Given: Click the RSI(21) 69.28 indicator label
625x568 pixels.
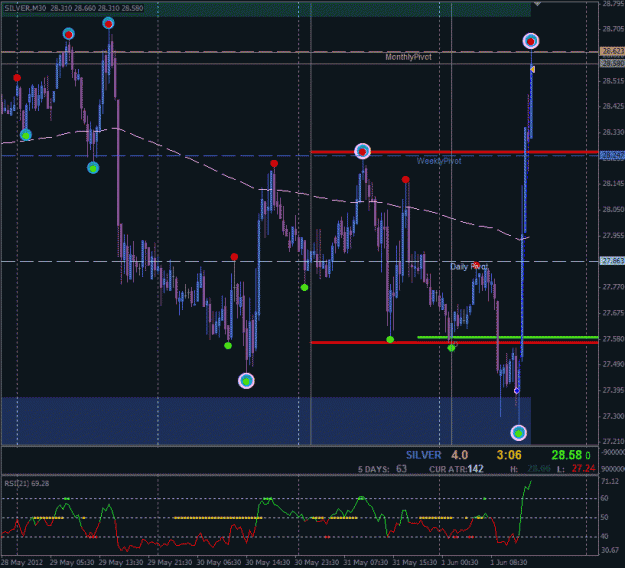Looking at the screenshot, I should pyautogui.click(x=27, y=483).
